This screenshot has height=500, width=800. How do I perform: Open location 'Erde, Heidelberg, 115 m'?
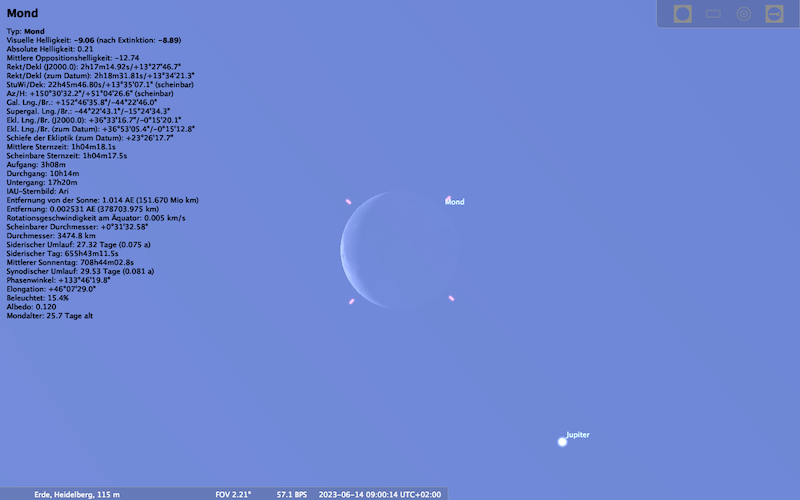(77, 494)
